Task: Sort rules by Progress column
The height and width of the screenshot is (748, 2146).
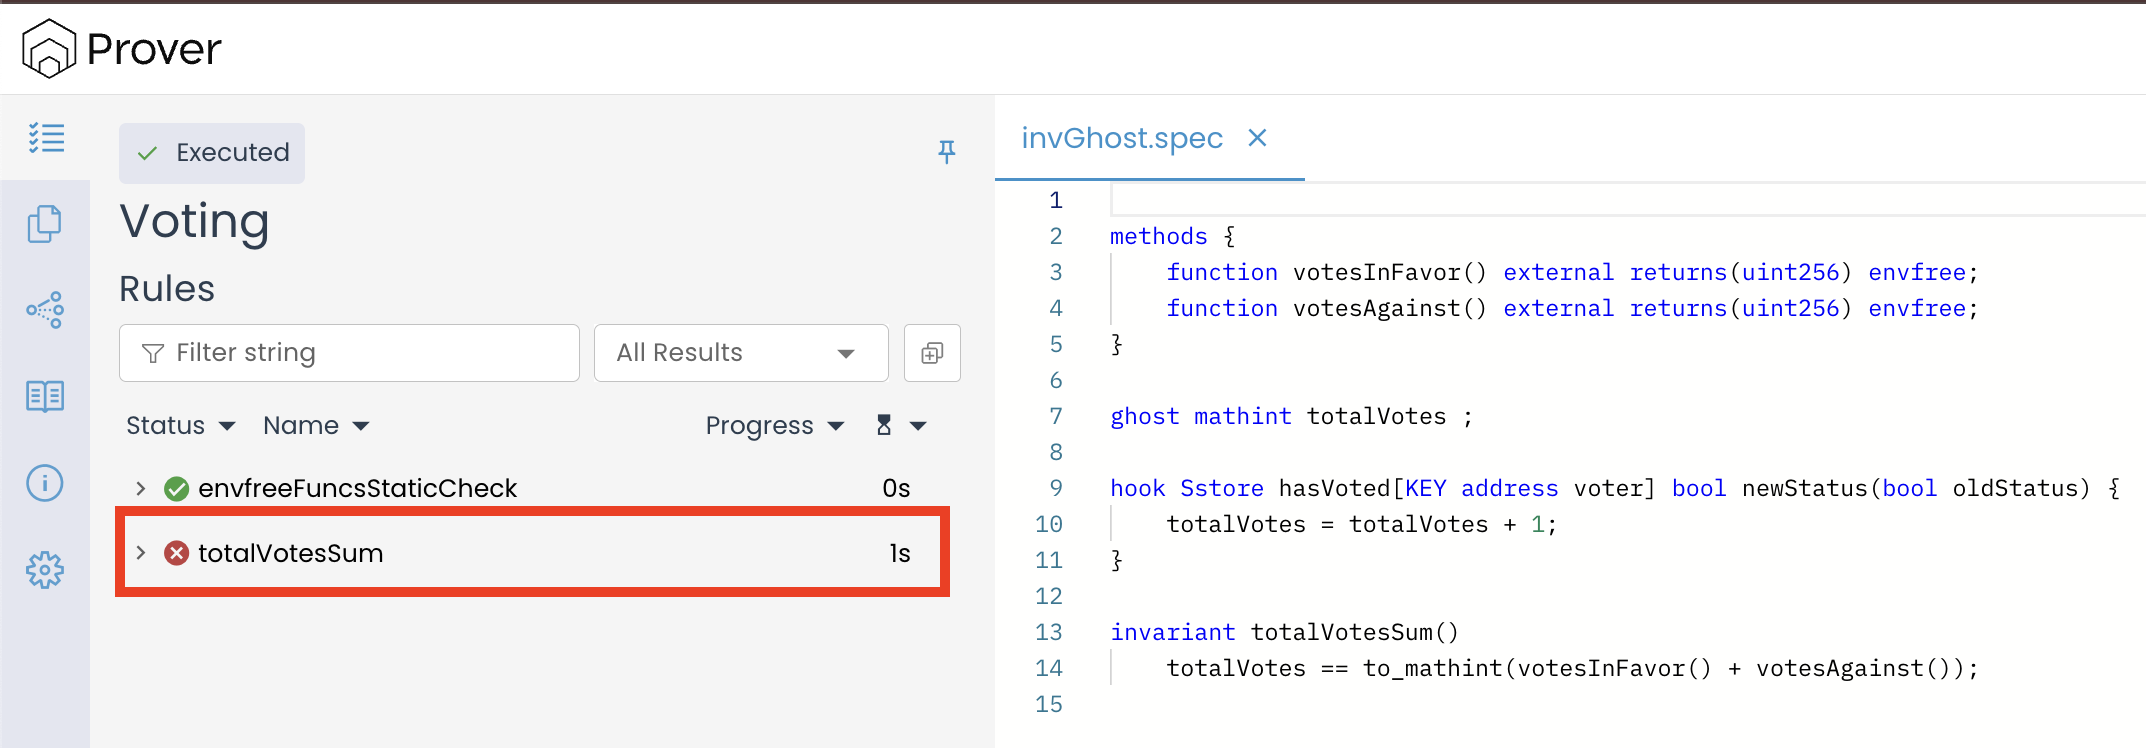Action: [773, 426]
